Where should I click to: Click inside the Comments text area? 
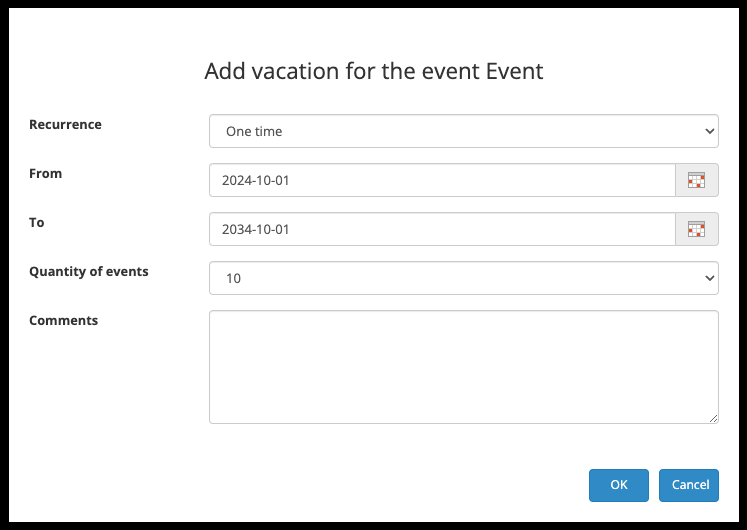463,366
